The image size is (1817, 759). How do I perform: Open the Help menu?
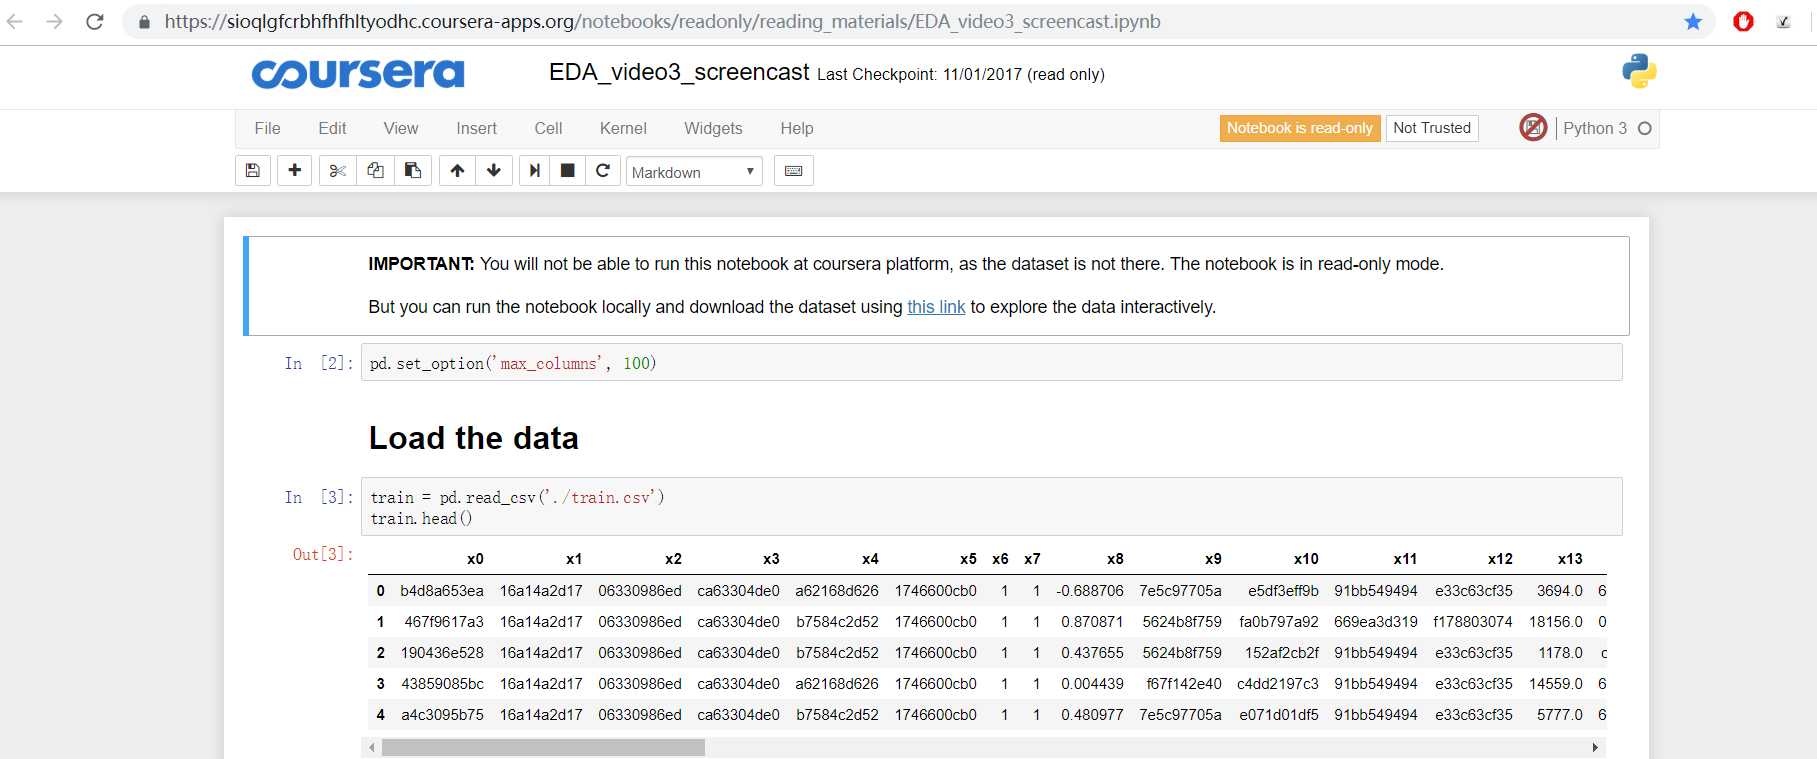[x=797, y=128]
